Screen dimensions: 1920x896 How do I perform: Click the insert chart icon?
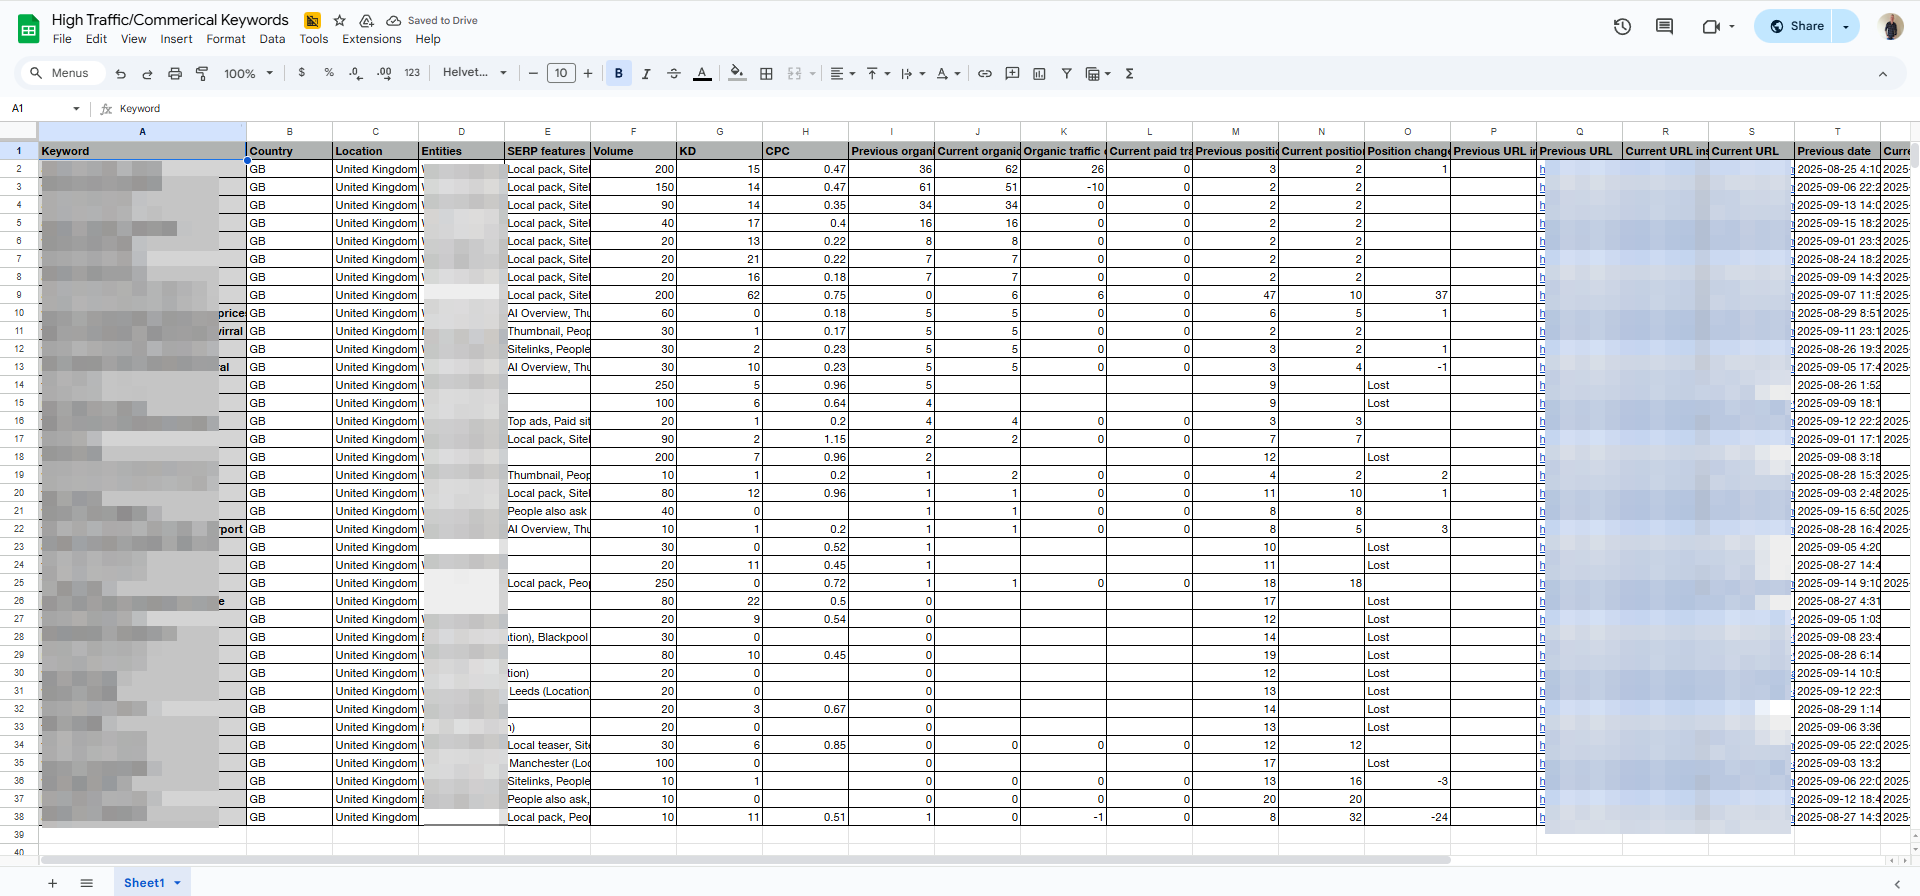tap(1039, 73)
